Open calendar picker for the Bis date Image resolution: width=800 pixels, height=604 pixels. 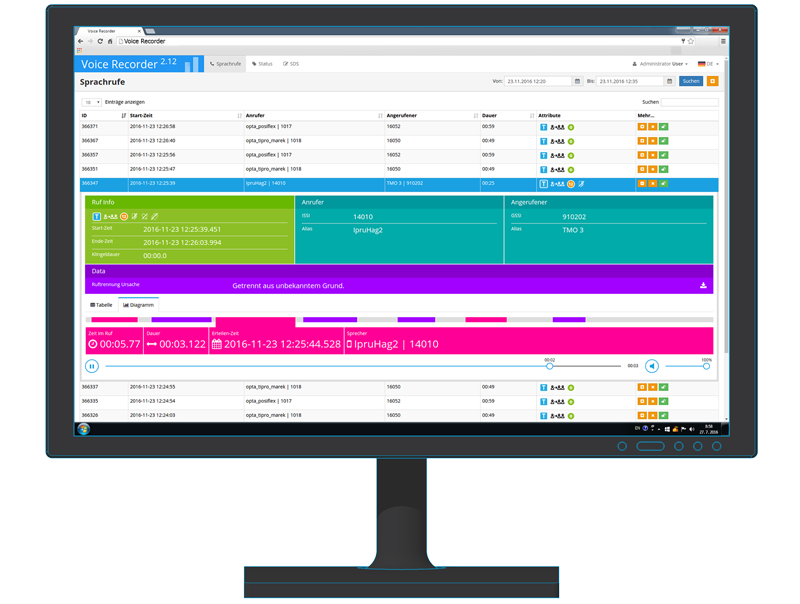669,81
